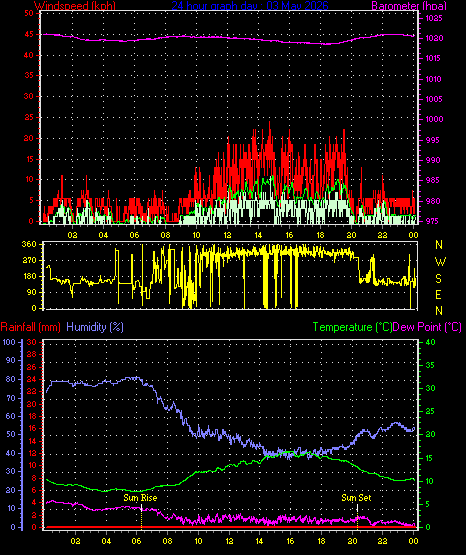
Task: Click the E compass direction label
Action: pos(438,294)
